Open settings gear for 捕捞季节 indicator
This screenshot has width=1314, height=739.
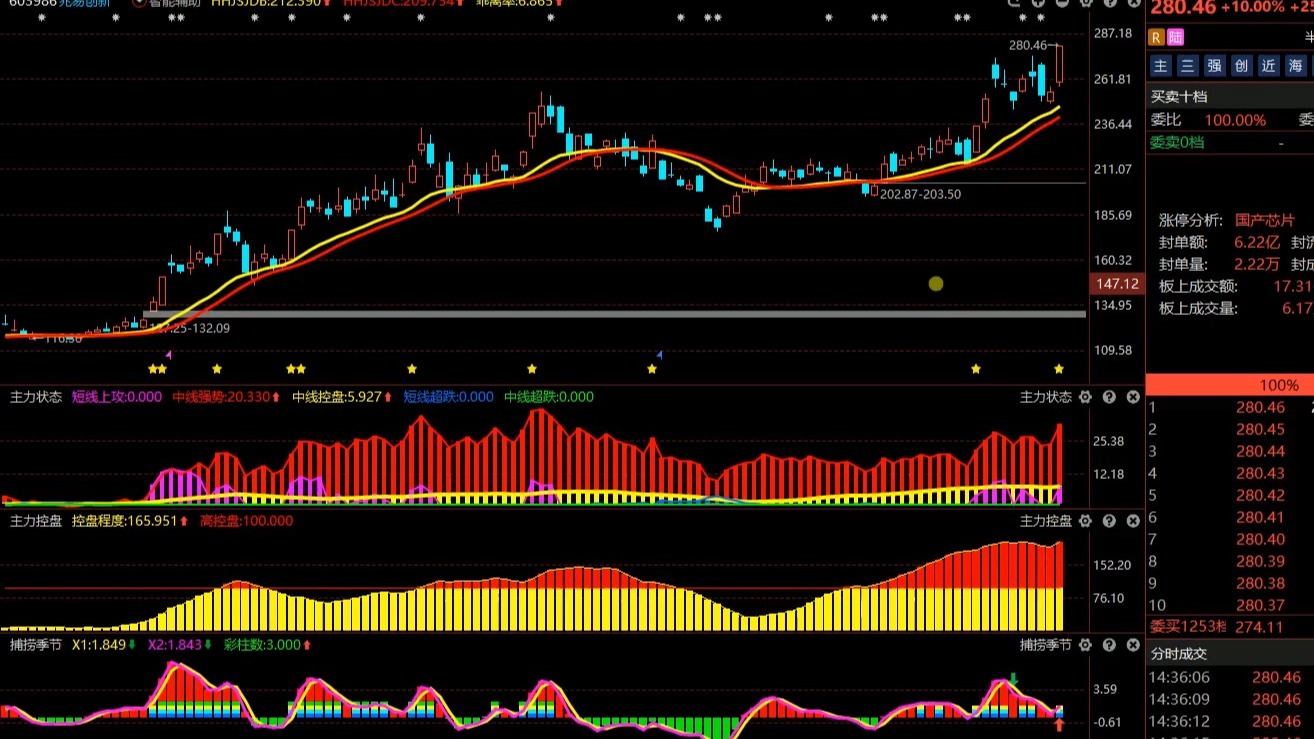coord(1085,645)
